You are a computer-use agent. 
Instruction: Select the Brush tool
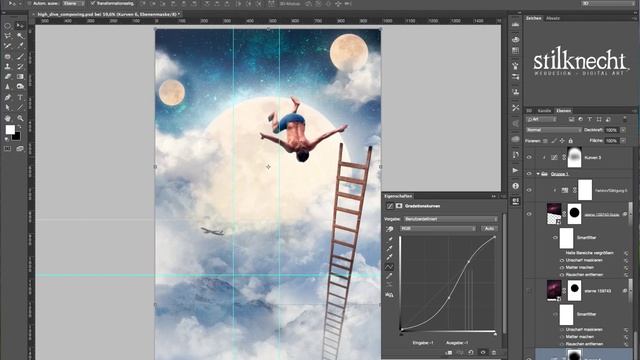tap(20, 56)
